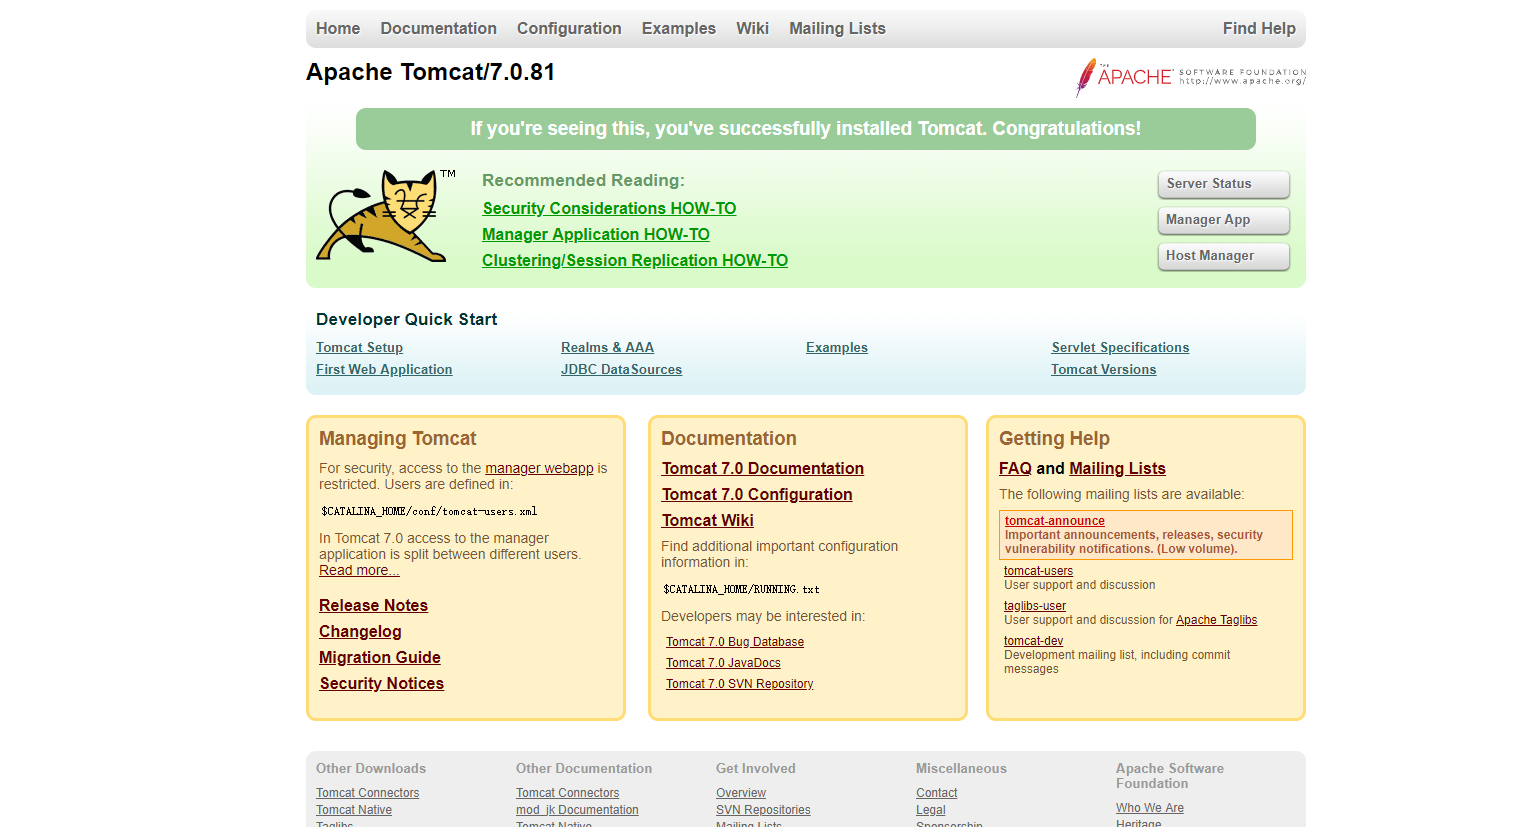Open SVN Repositories footer link
1531x827 pixels.
coord(763,810)
